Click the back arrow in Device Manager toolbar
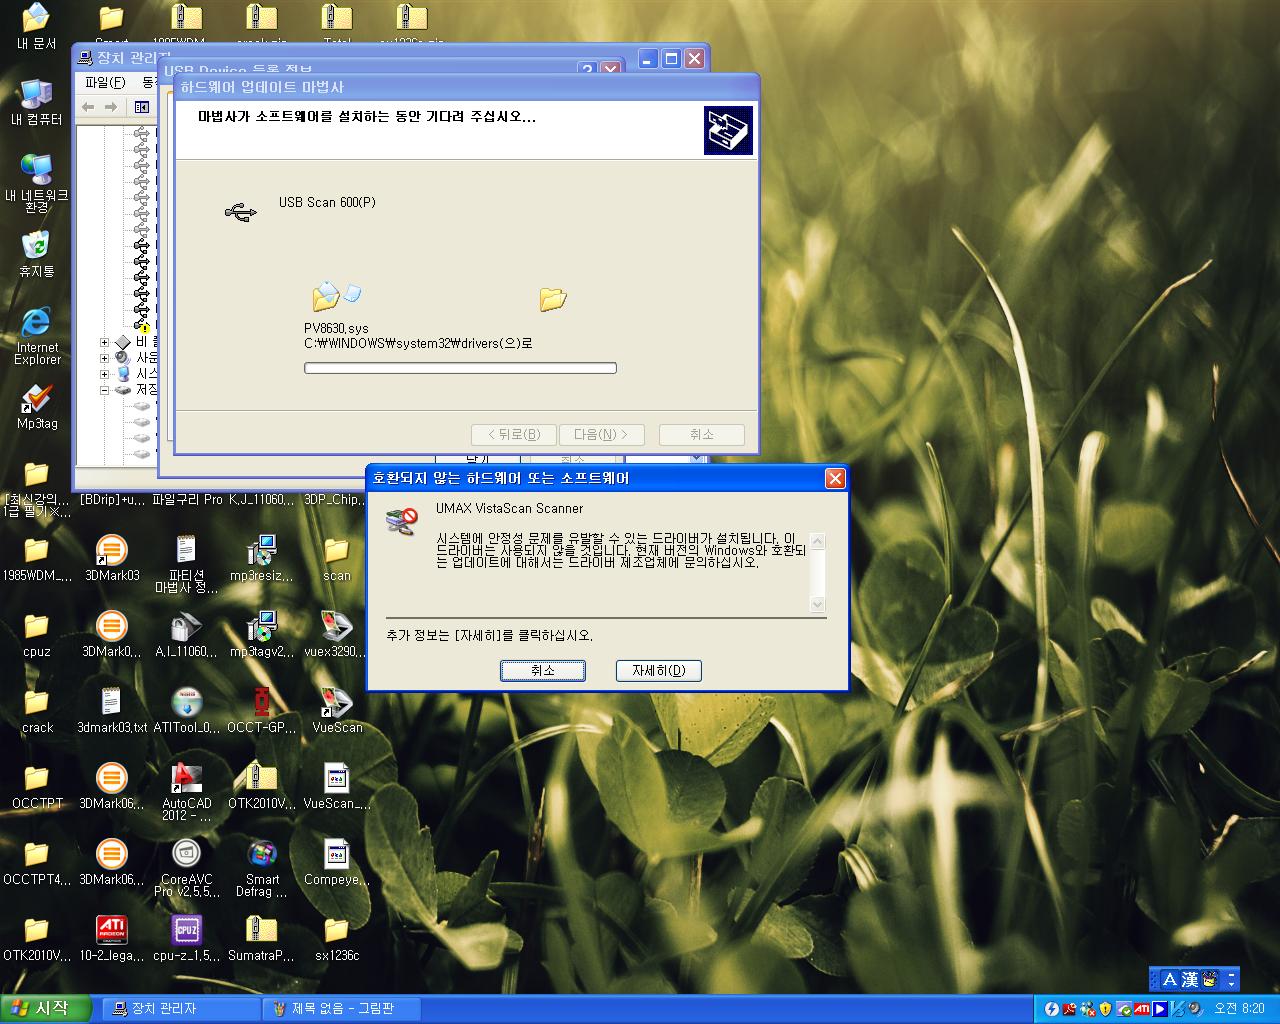The height and width of the screenshot is (1024, 1280). [x=88, y=107]
